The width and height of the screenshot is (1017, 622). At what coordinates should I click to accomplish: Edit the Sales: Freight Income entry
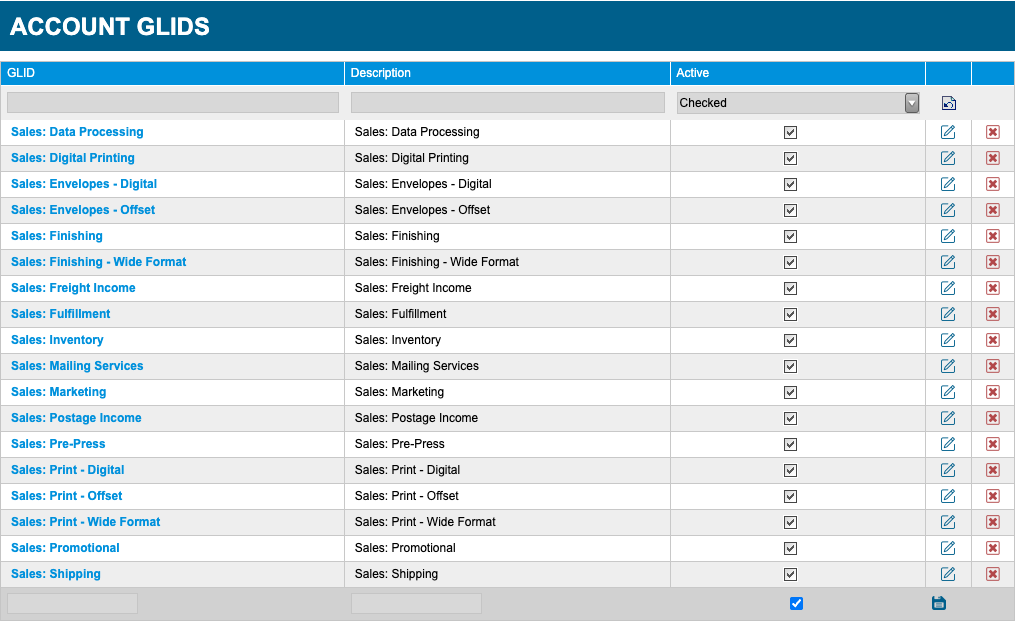pyautogui.click(x=948, y=288)
